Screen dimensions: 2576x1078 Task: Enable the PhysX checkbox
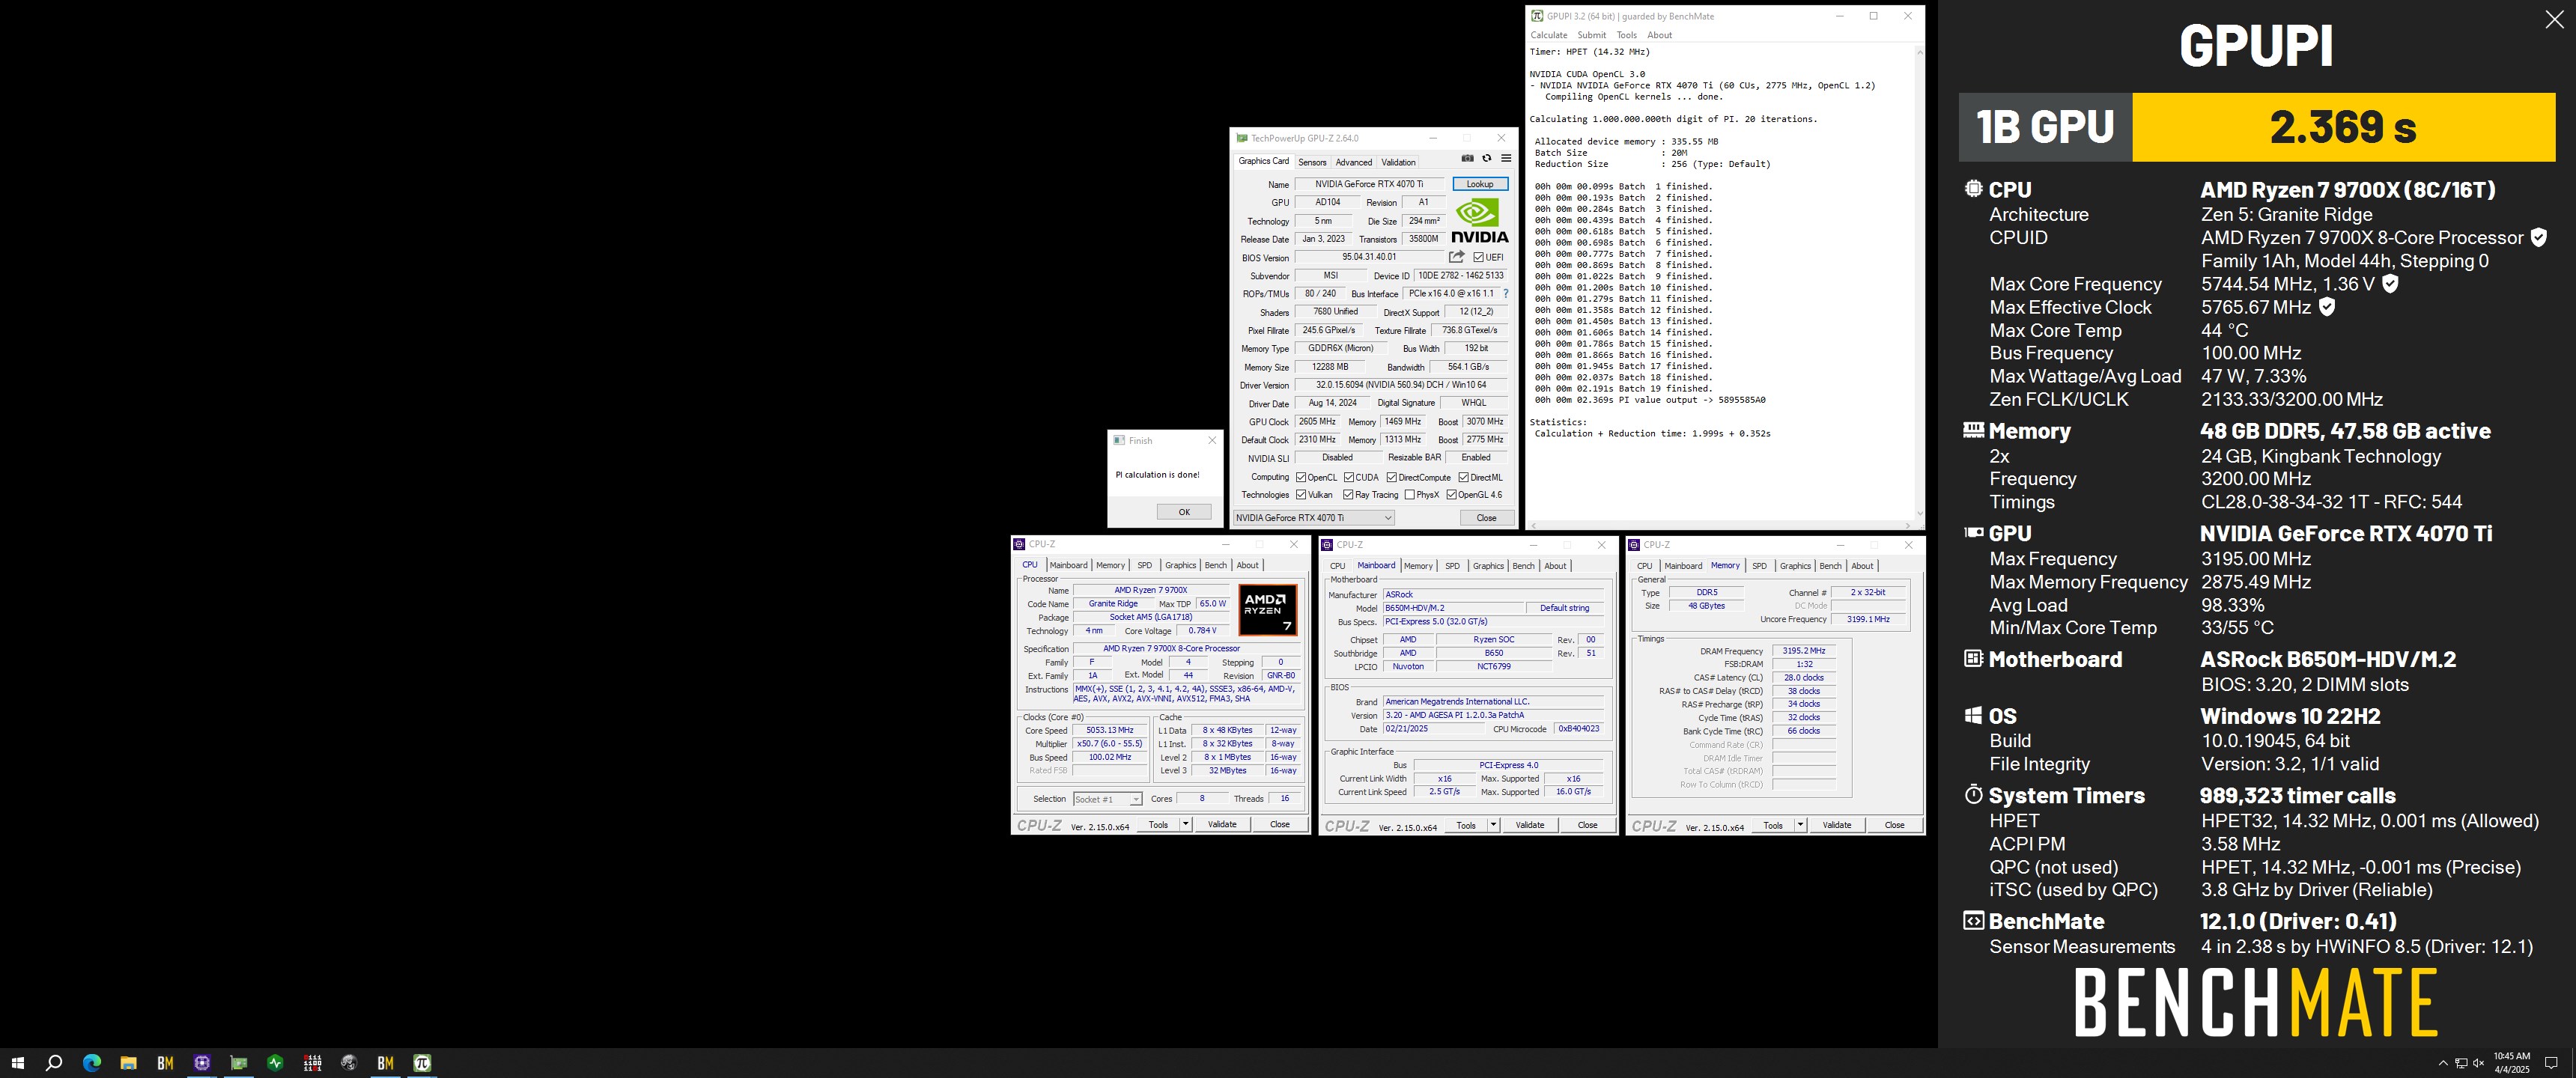coord(1409,495)
